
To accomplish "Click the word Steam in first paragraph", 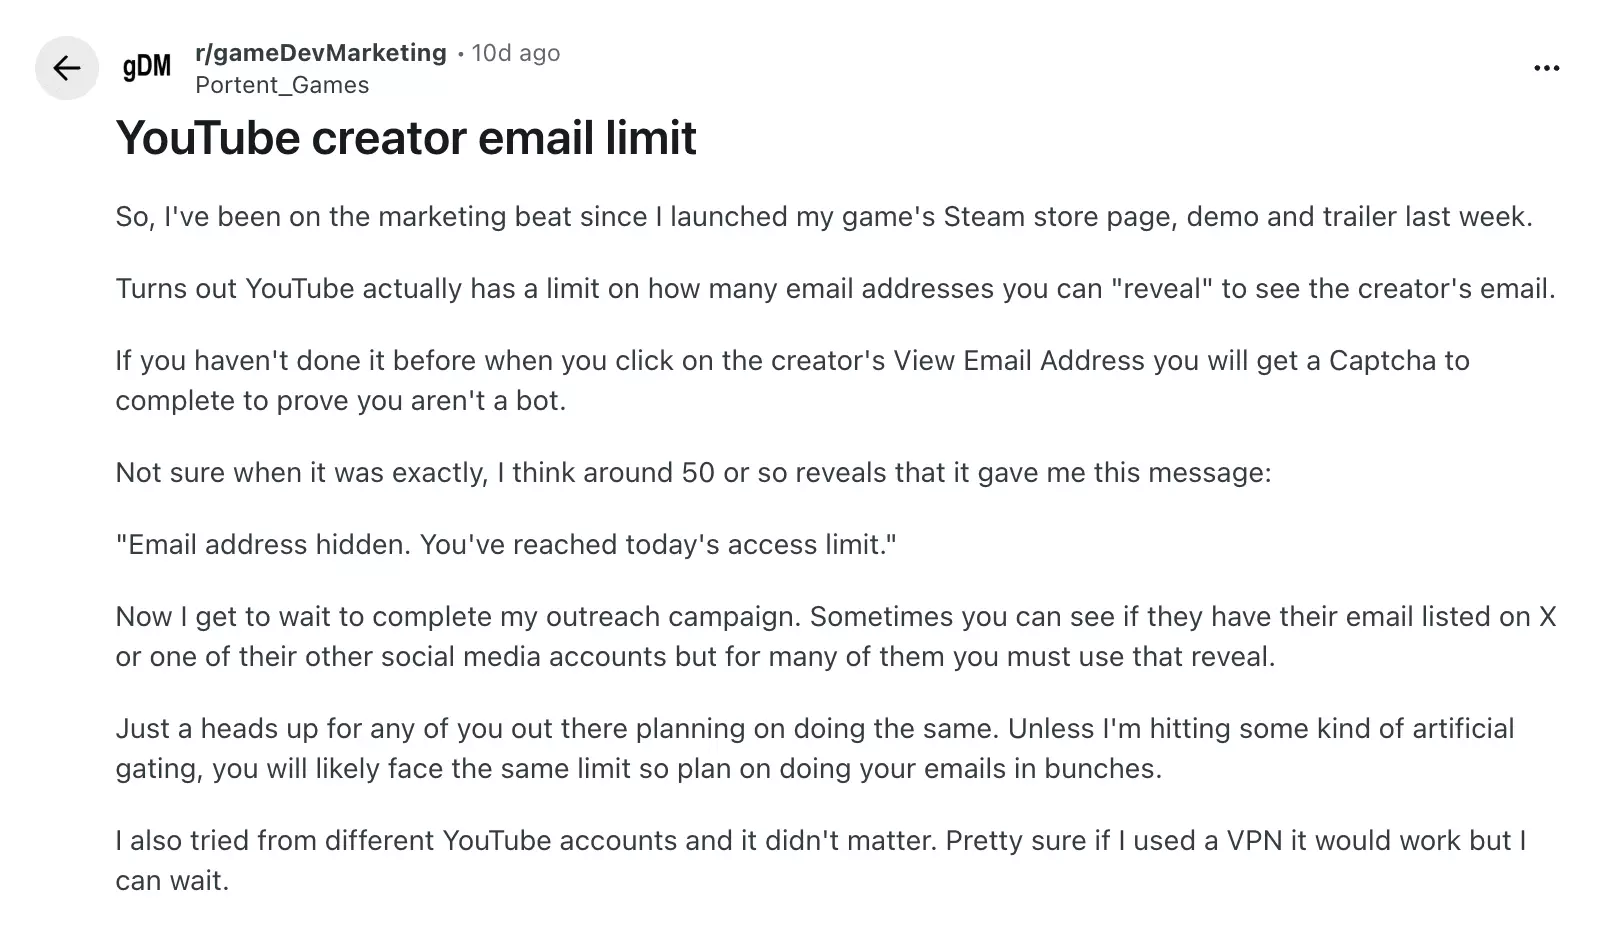I will [984, 217].
